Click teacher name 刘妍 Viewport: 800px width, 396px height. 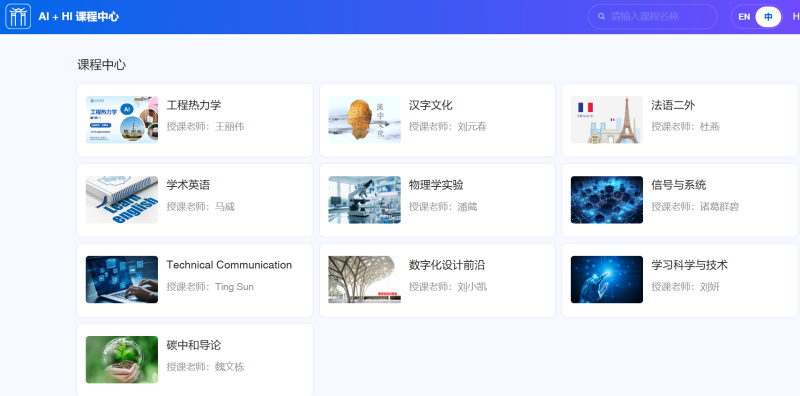click(x=710, y=287)
